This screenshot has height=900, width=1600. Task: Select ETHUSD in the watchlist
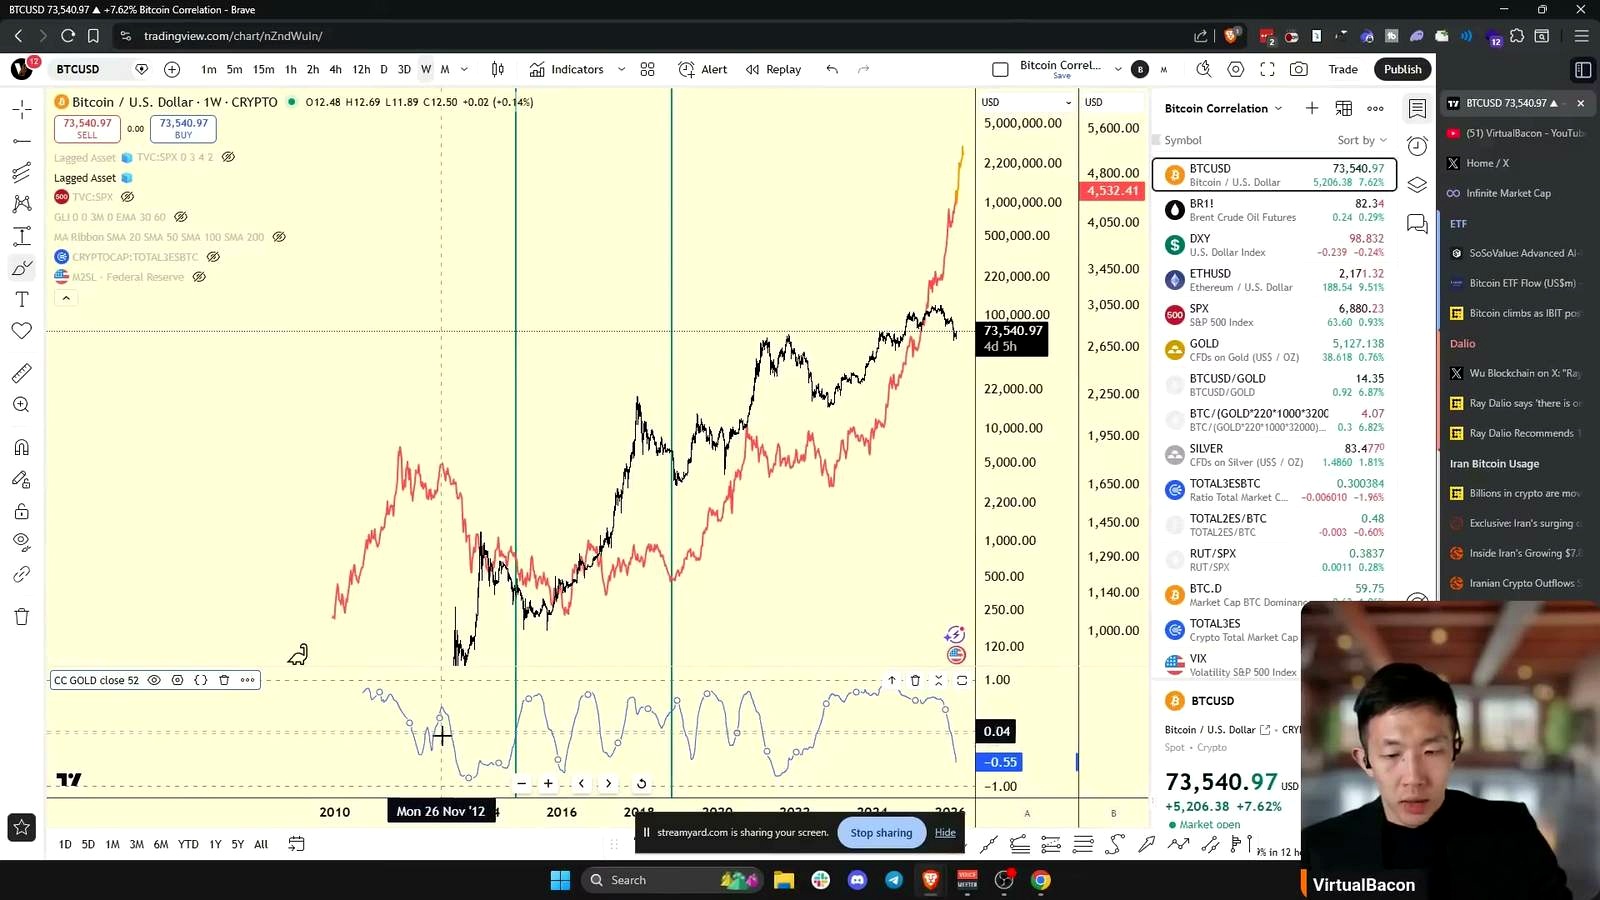[1274, 280]
